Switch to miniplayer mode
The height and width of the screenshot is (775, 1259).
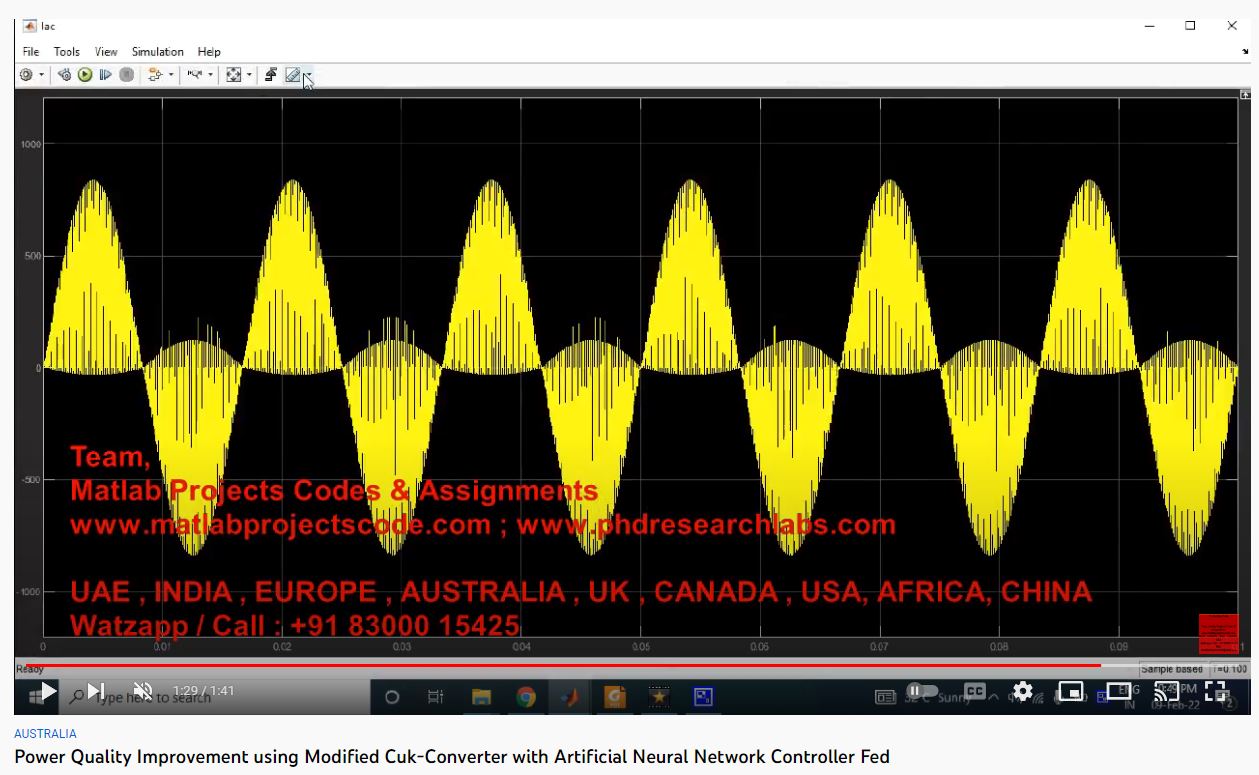(x=1071, y=691)
